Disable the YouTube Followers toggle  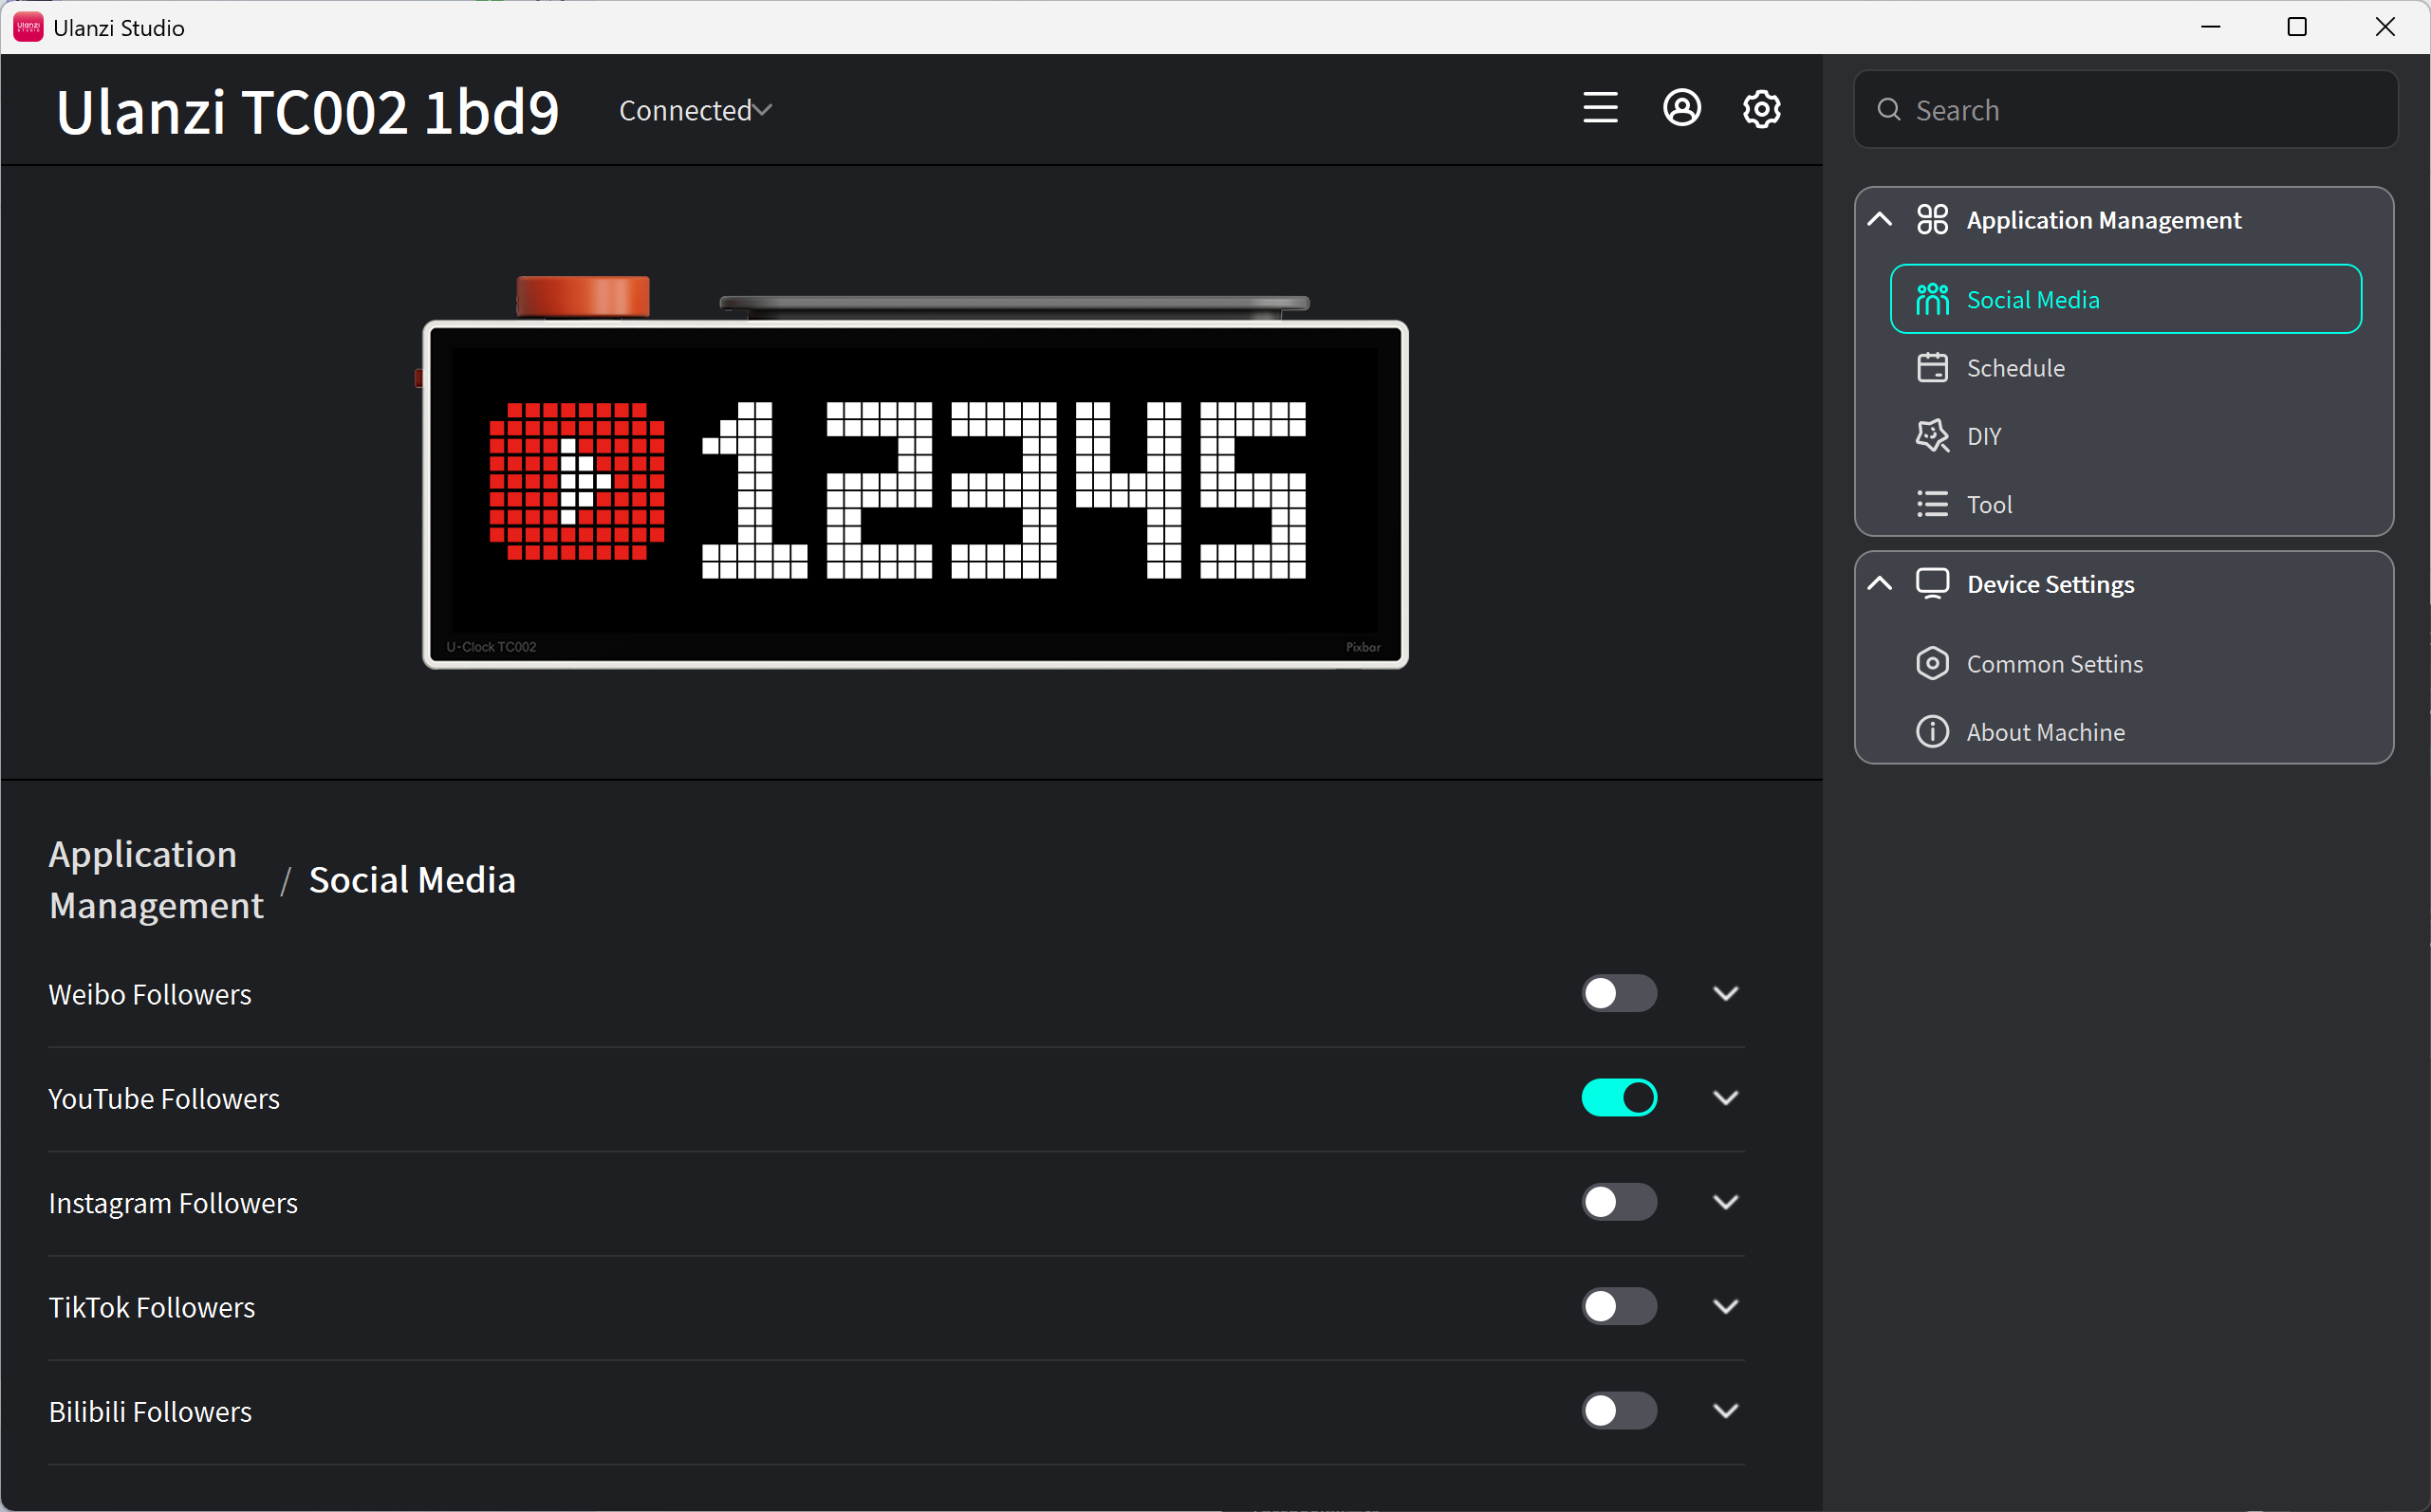1619,1097
